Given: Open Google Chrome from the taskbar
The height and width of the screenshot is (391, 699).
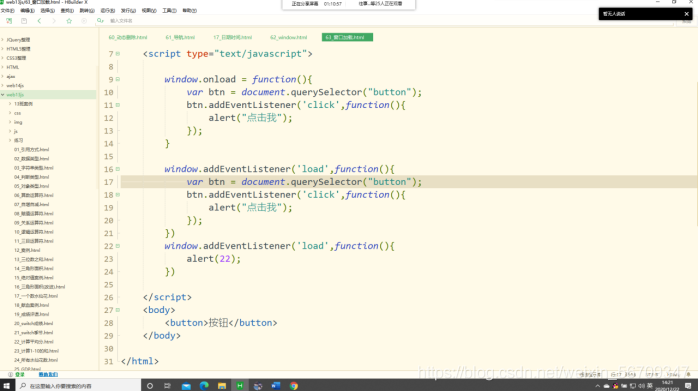Looking at the screenshot, I should tap(294, 386).
